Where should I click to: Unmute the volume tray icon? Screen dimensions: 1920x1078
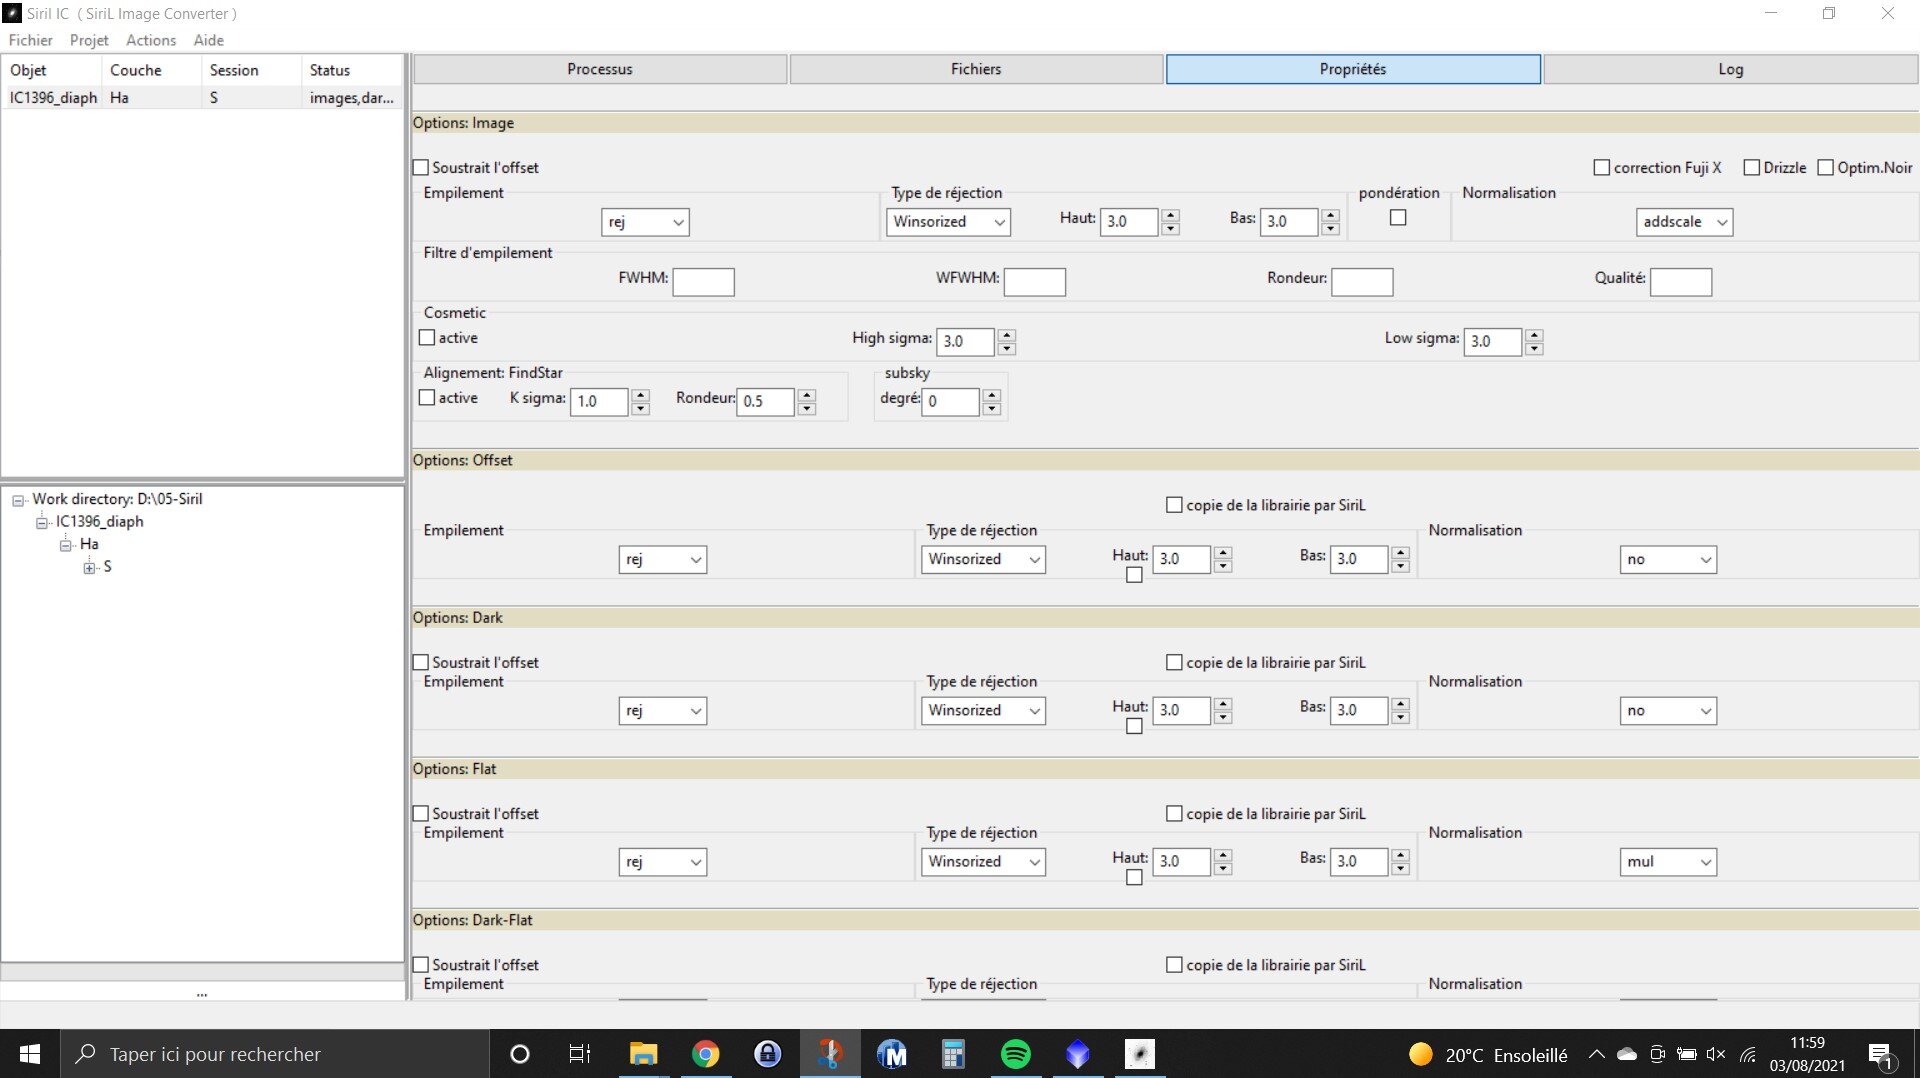pyautogui.click(x=1716, y=1054)
